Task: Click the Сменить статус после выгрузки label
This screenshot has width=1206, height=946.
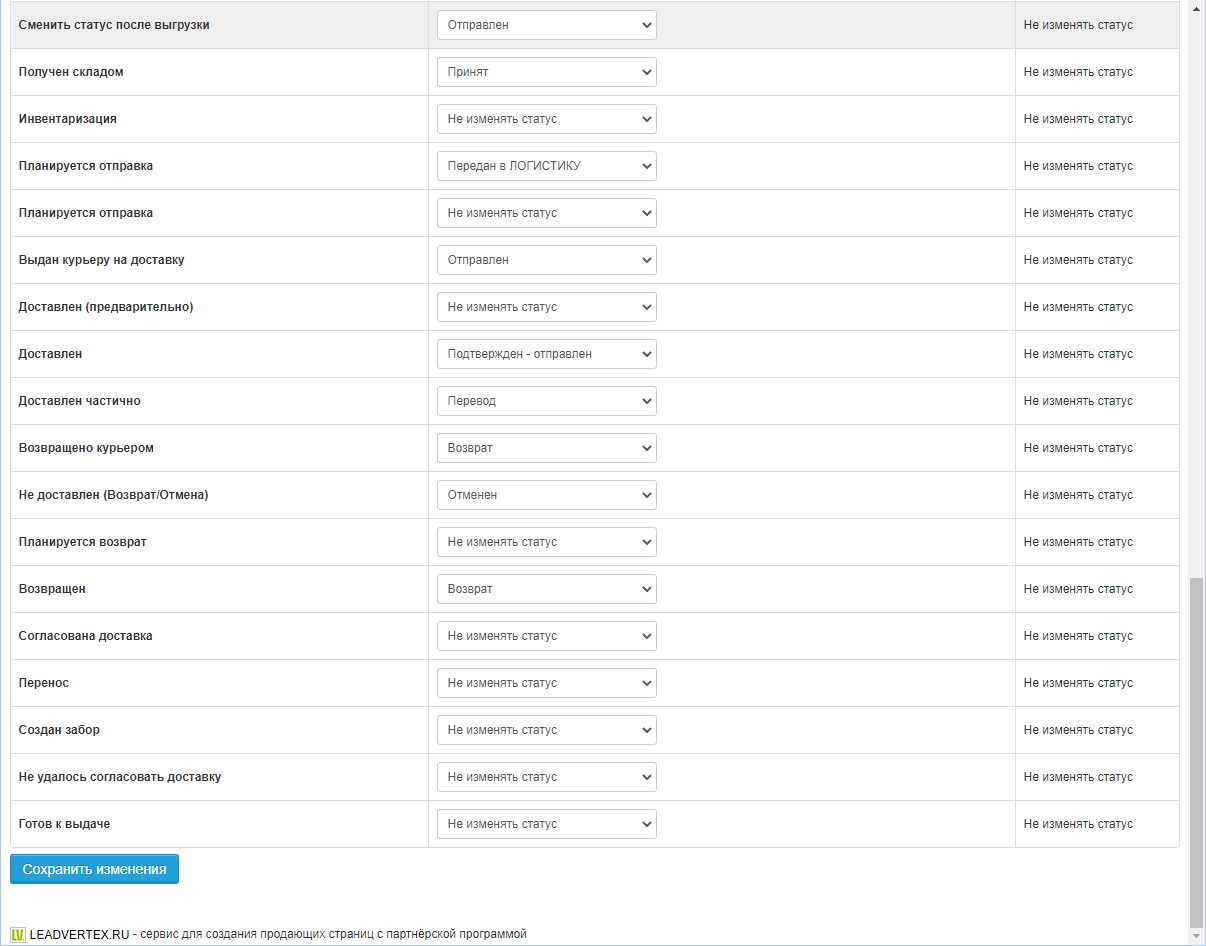Action: (115, 25)
